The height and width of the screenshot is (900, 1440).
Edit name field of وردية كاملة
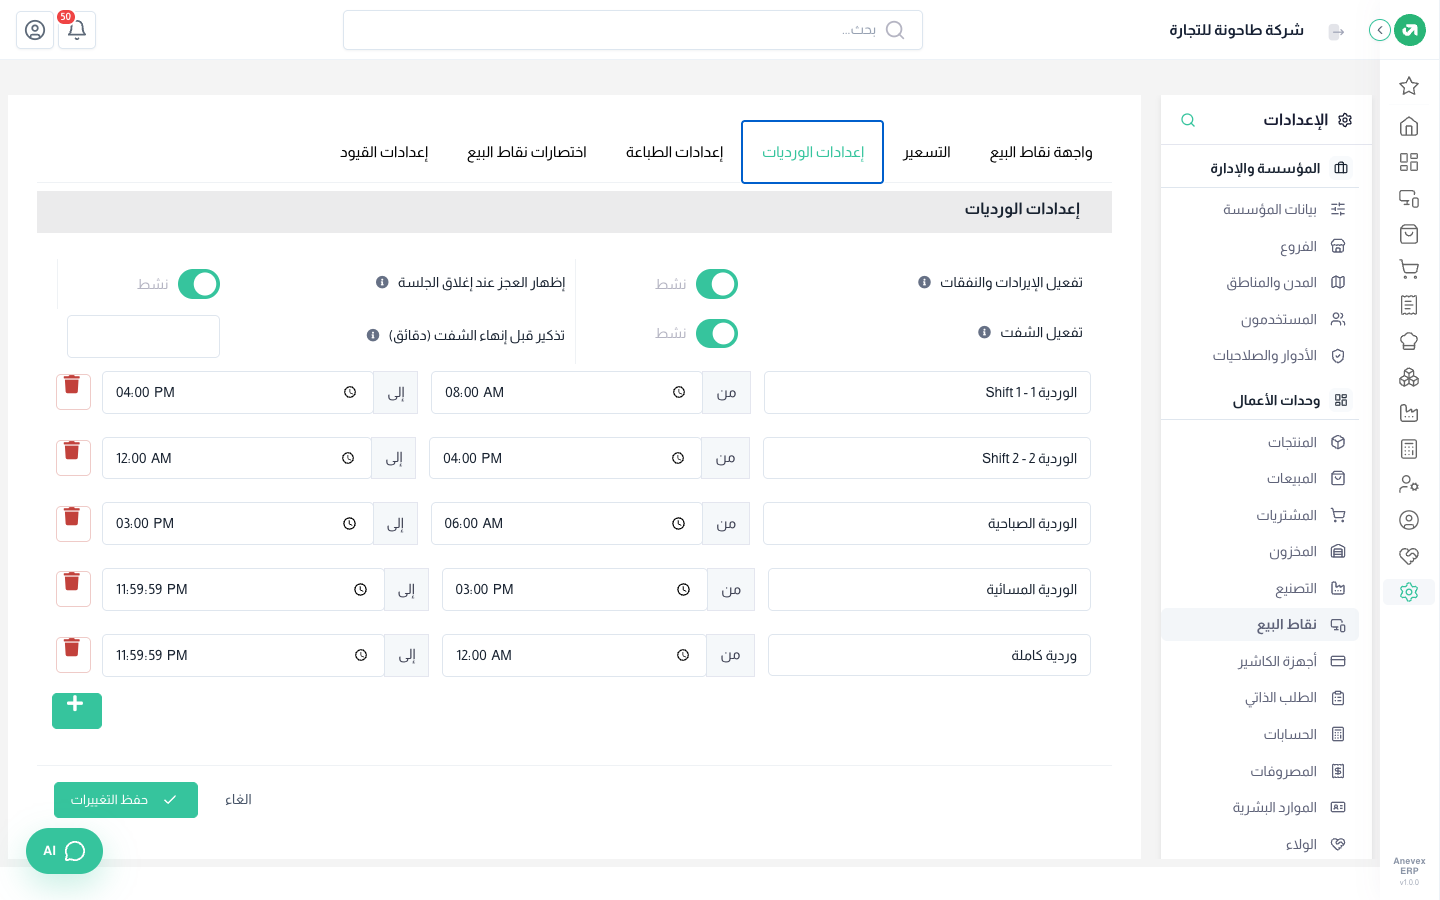[x=929, y=655]
